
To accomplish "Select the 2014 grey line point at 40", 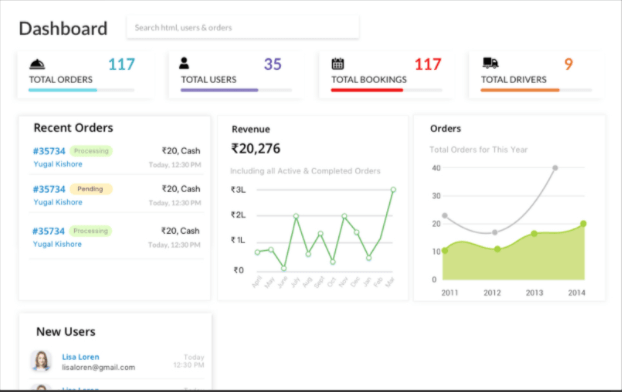I will tap(555, 168).
